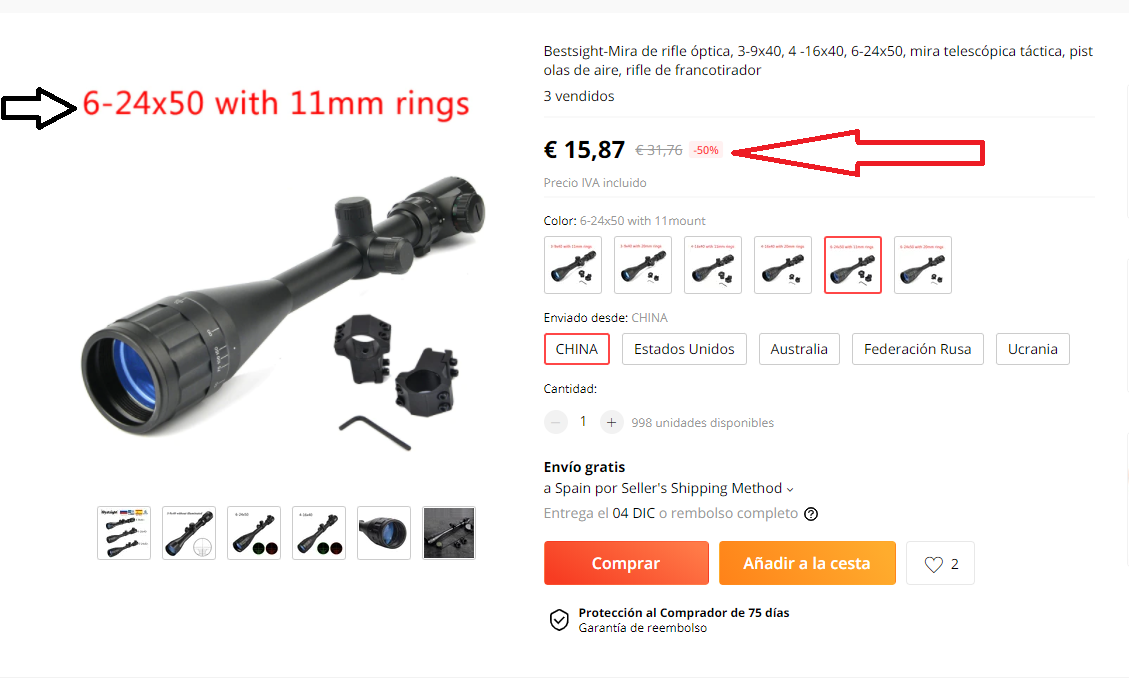The image size is (1129, 678).
Task: Open the blue lens close-up thumbnail
Action: (384, 533)
